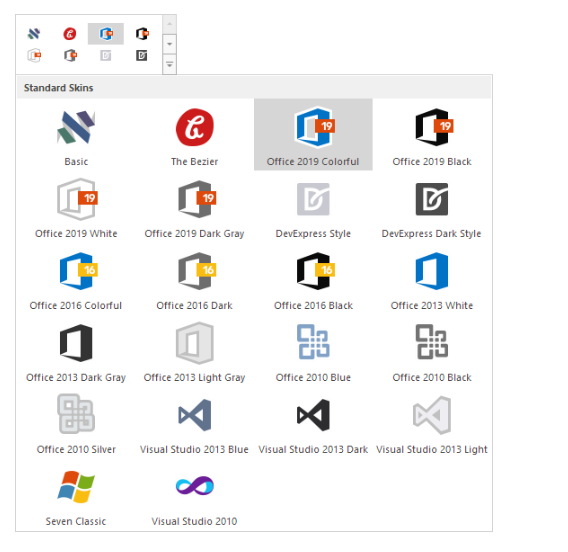Select Office 2019 Dark Gray skin
This screenshot has height=552, width=568.
[195, 207]
